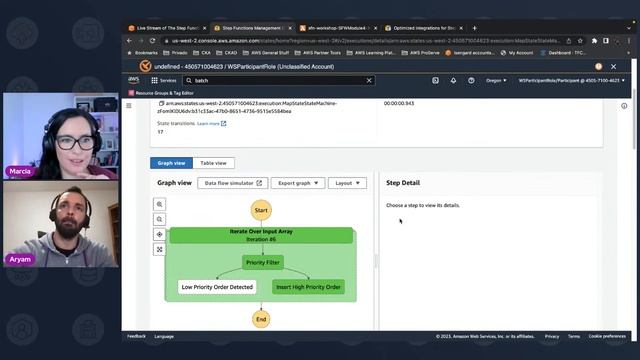Open AWS CloudShell
The width and height of the screenshot is (640, 360).
(436, 80)
